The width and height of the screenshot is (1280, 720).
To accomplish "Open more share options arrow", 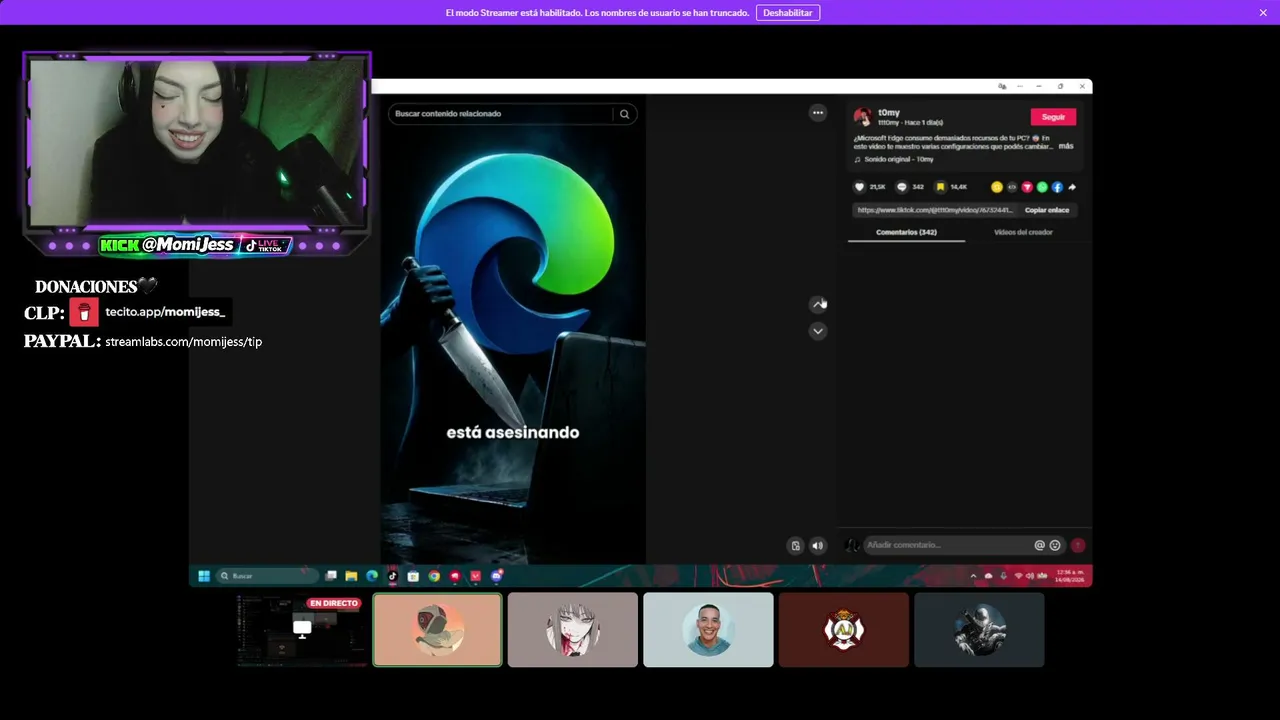I will [x=1072, y=187].
